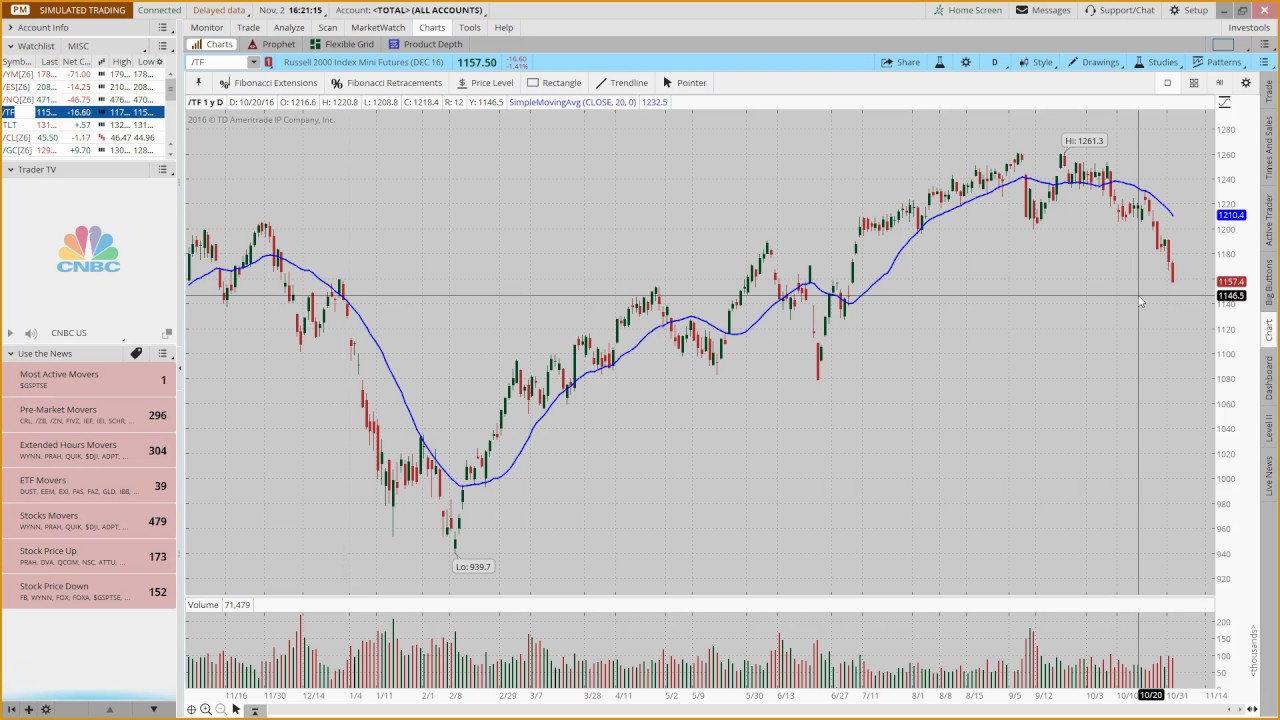1280x720 pixels.
Task: Open the Trade main tab
Action: point(248,28)
